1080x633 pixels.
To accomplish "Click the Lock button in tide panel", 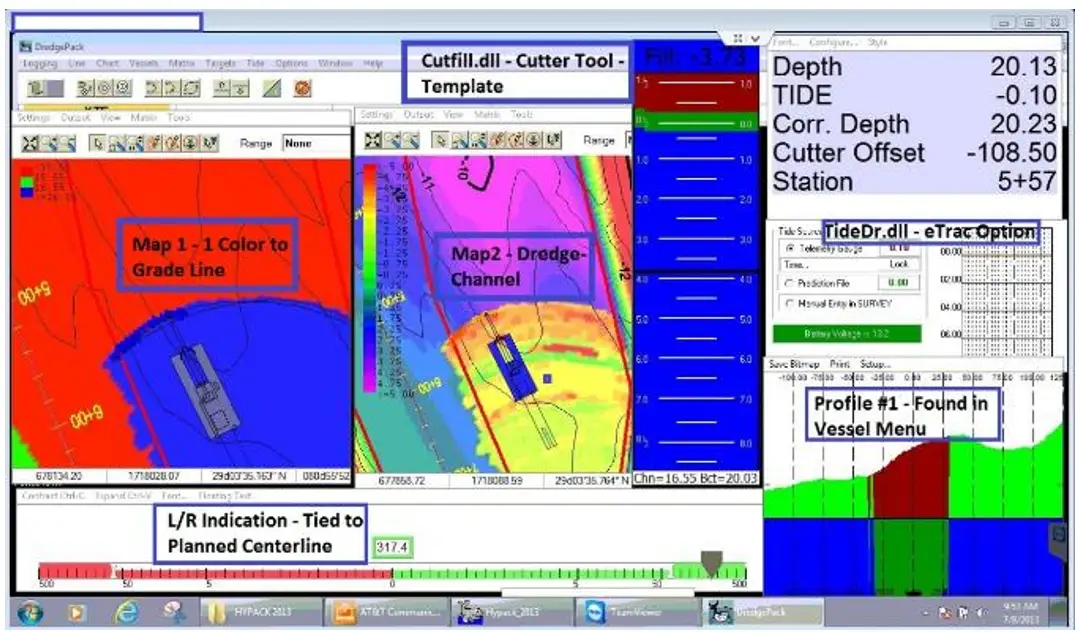I will 898,264.
